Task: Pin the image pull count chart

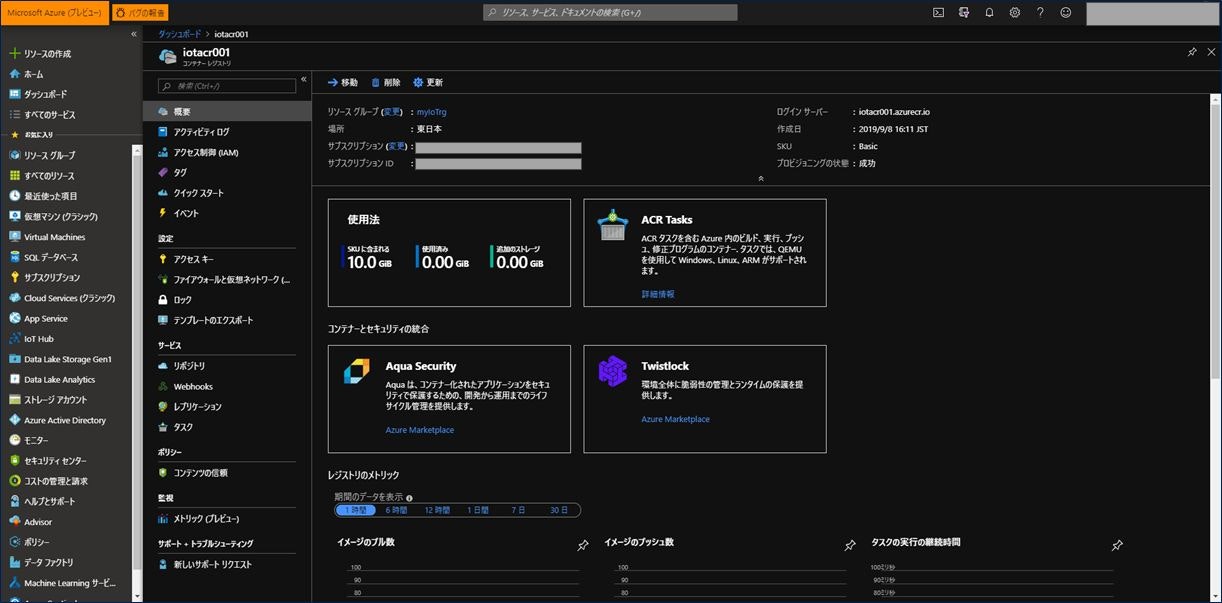Action: pyautogui.click(x=583, y=545)
